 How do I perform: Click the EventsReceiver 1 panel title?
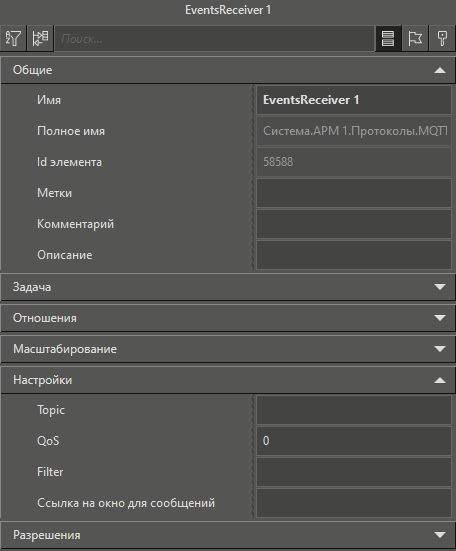[x=228, y=10]
